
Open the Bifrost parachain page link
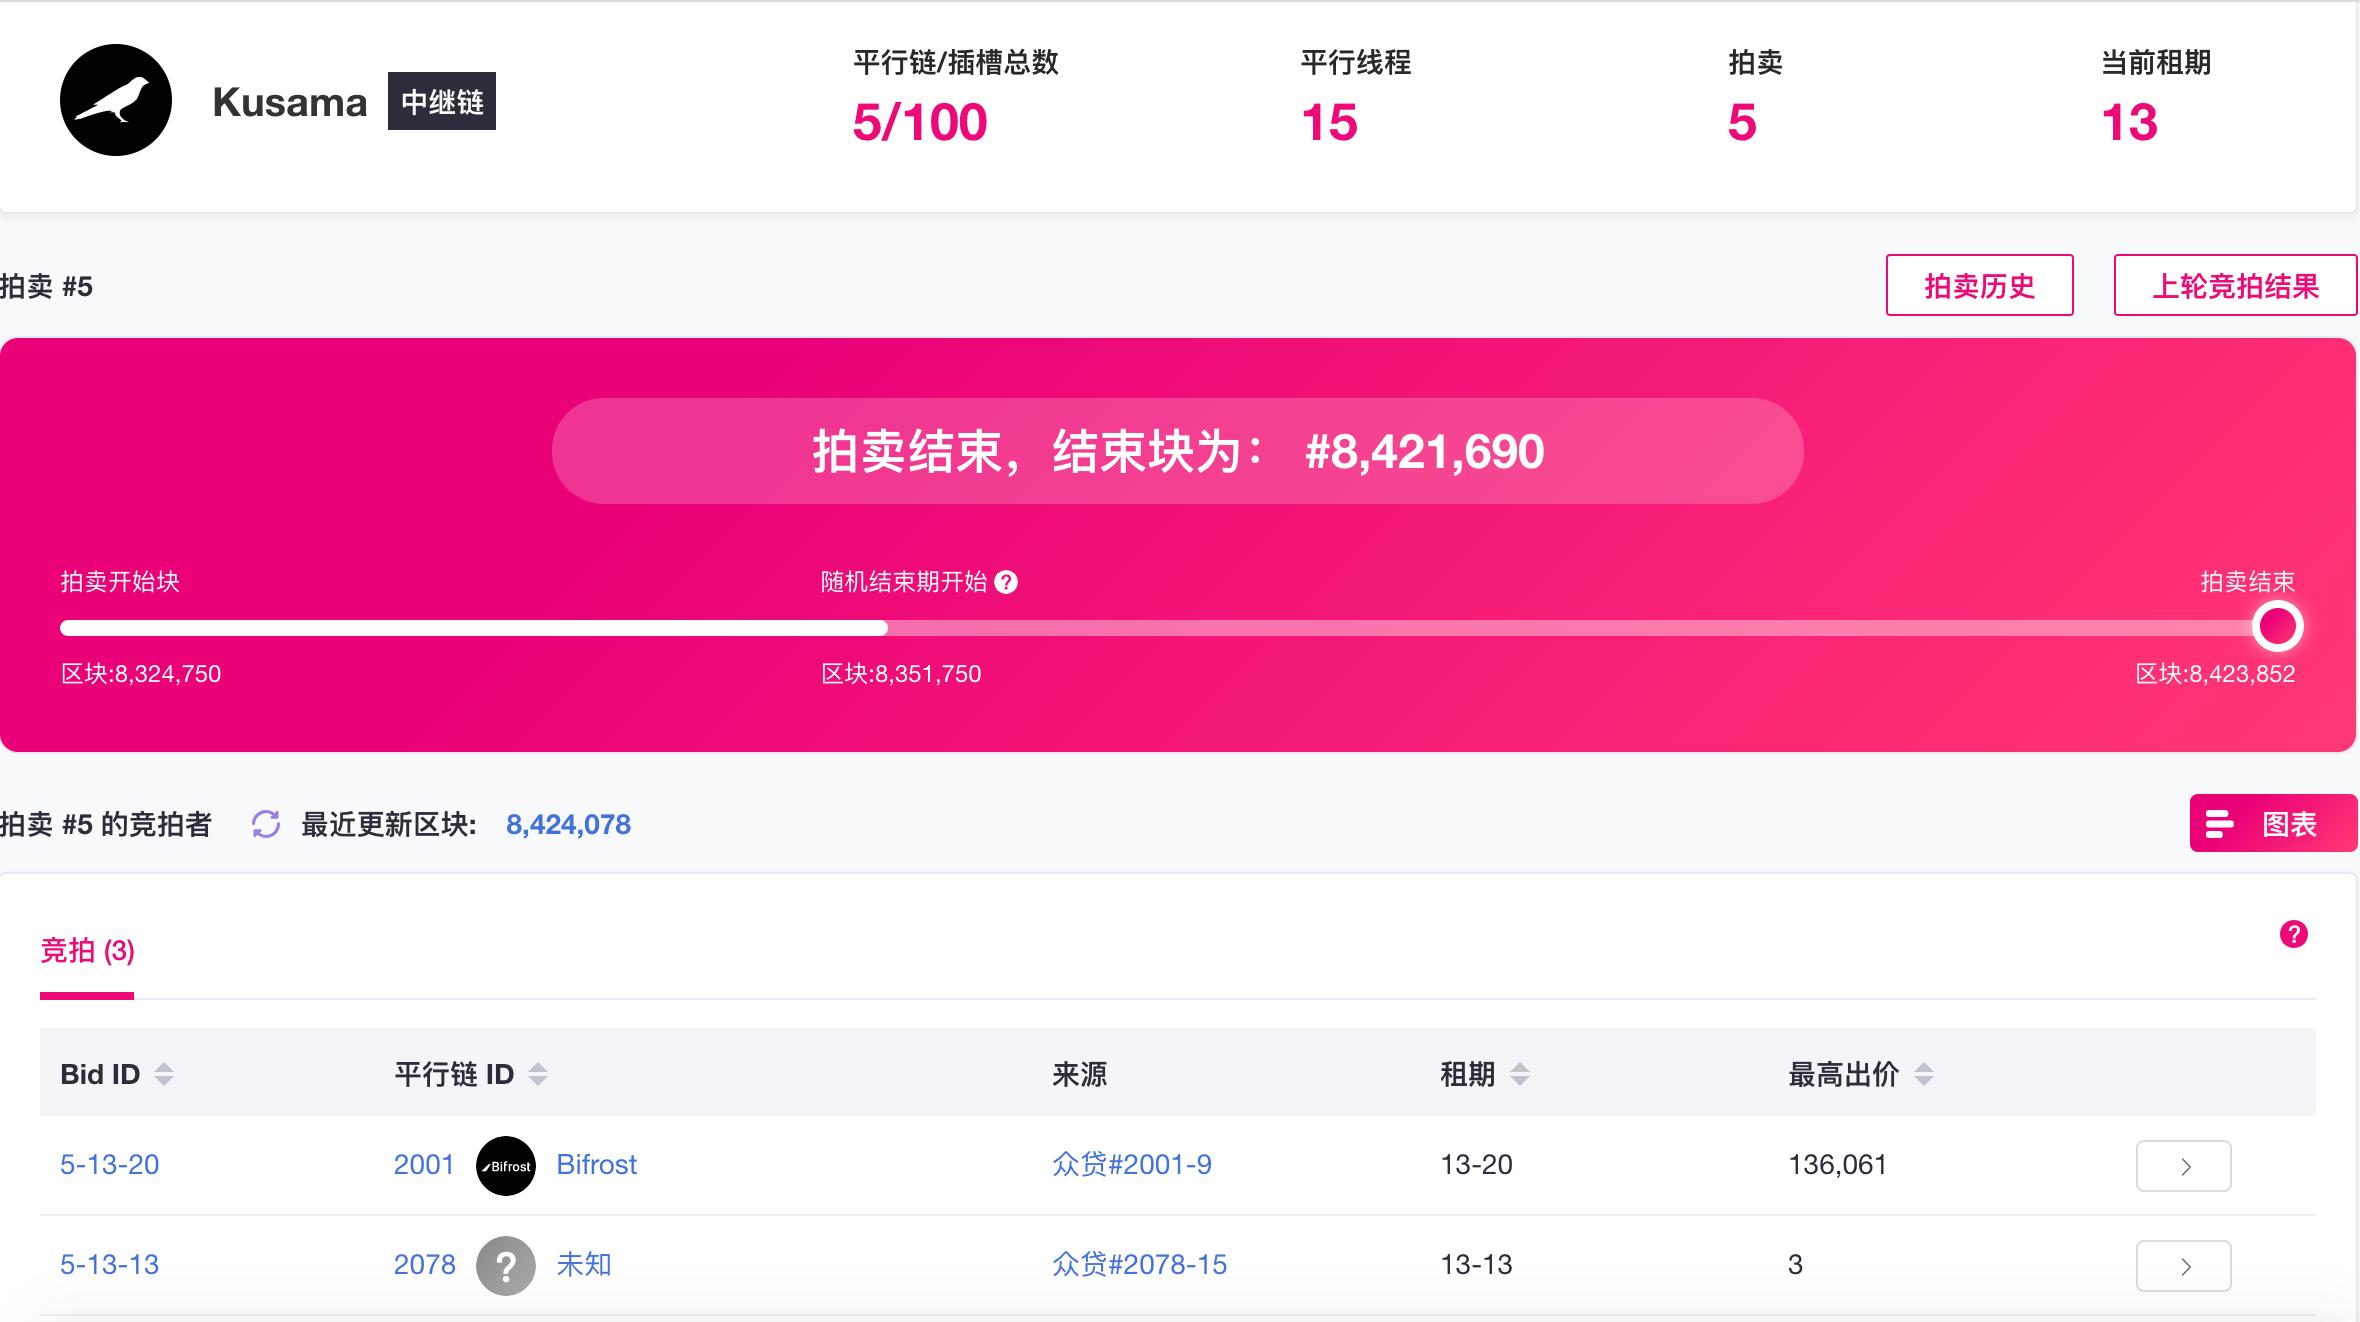597,1165
